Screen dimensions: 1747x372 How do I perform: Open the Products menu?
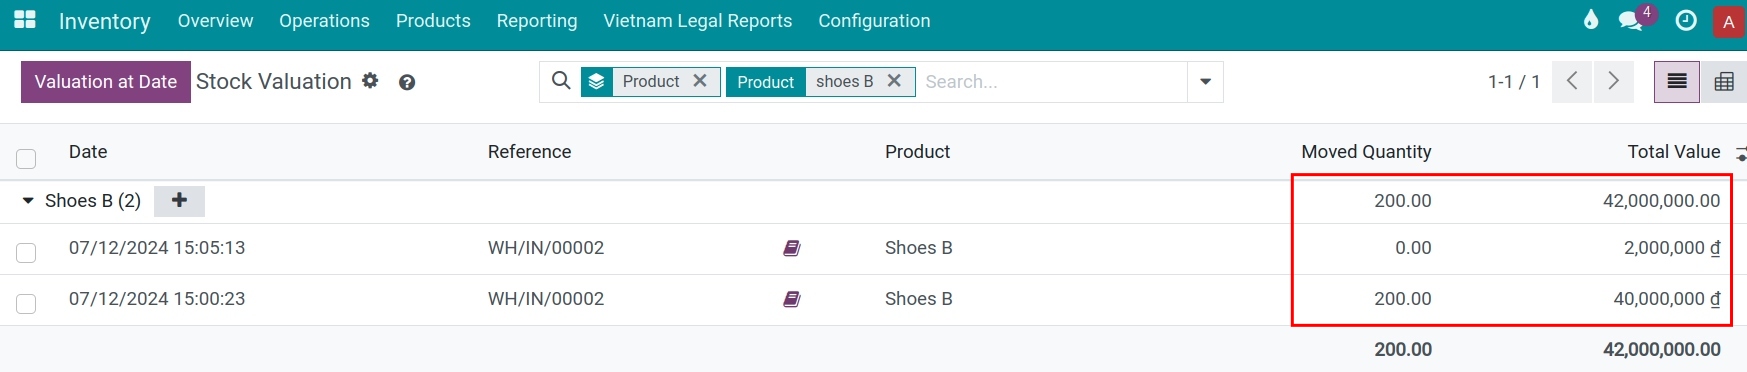(x=433, y=21)
